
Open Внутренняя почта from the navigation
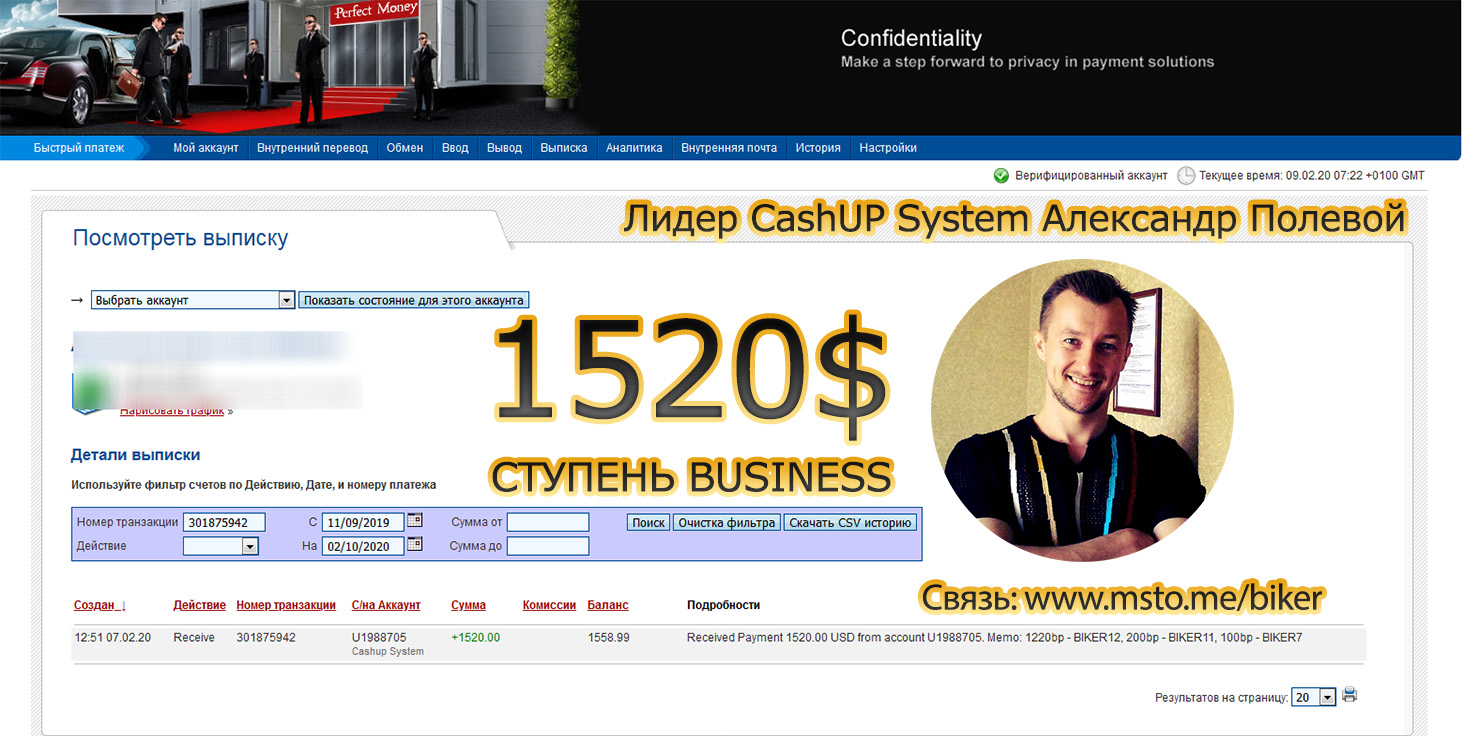pos(729,148)
